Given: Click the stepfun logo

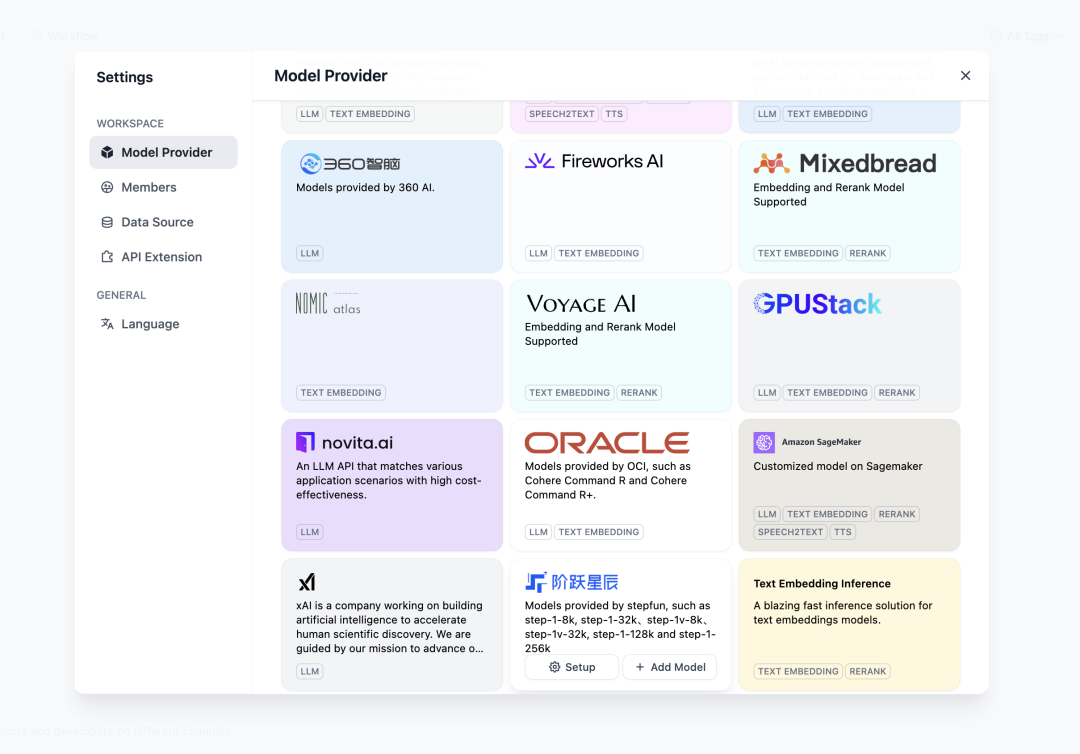Looking at the screenshot, I should [x=572, y=582].
